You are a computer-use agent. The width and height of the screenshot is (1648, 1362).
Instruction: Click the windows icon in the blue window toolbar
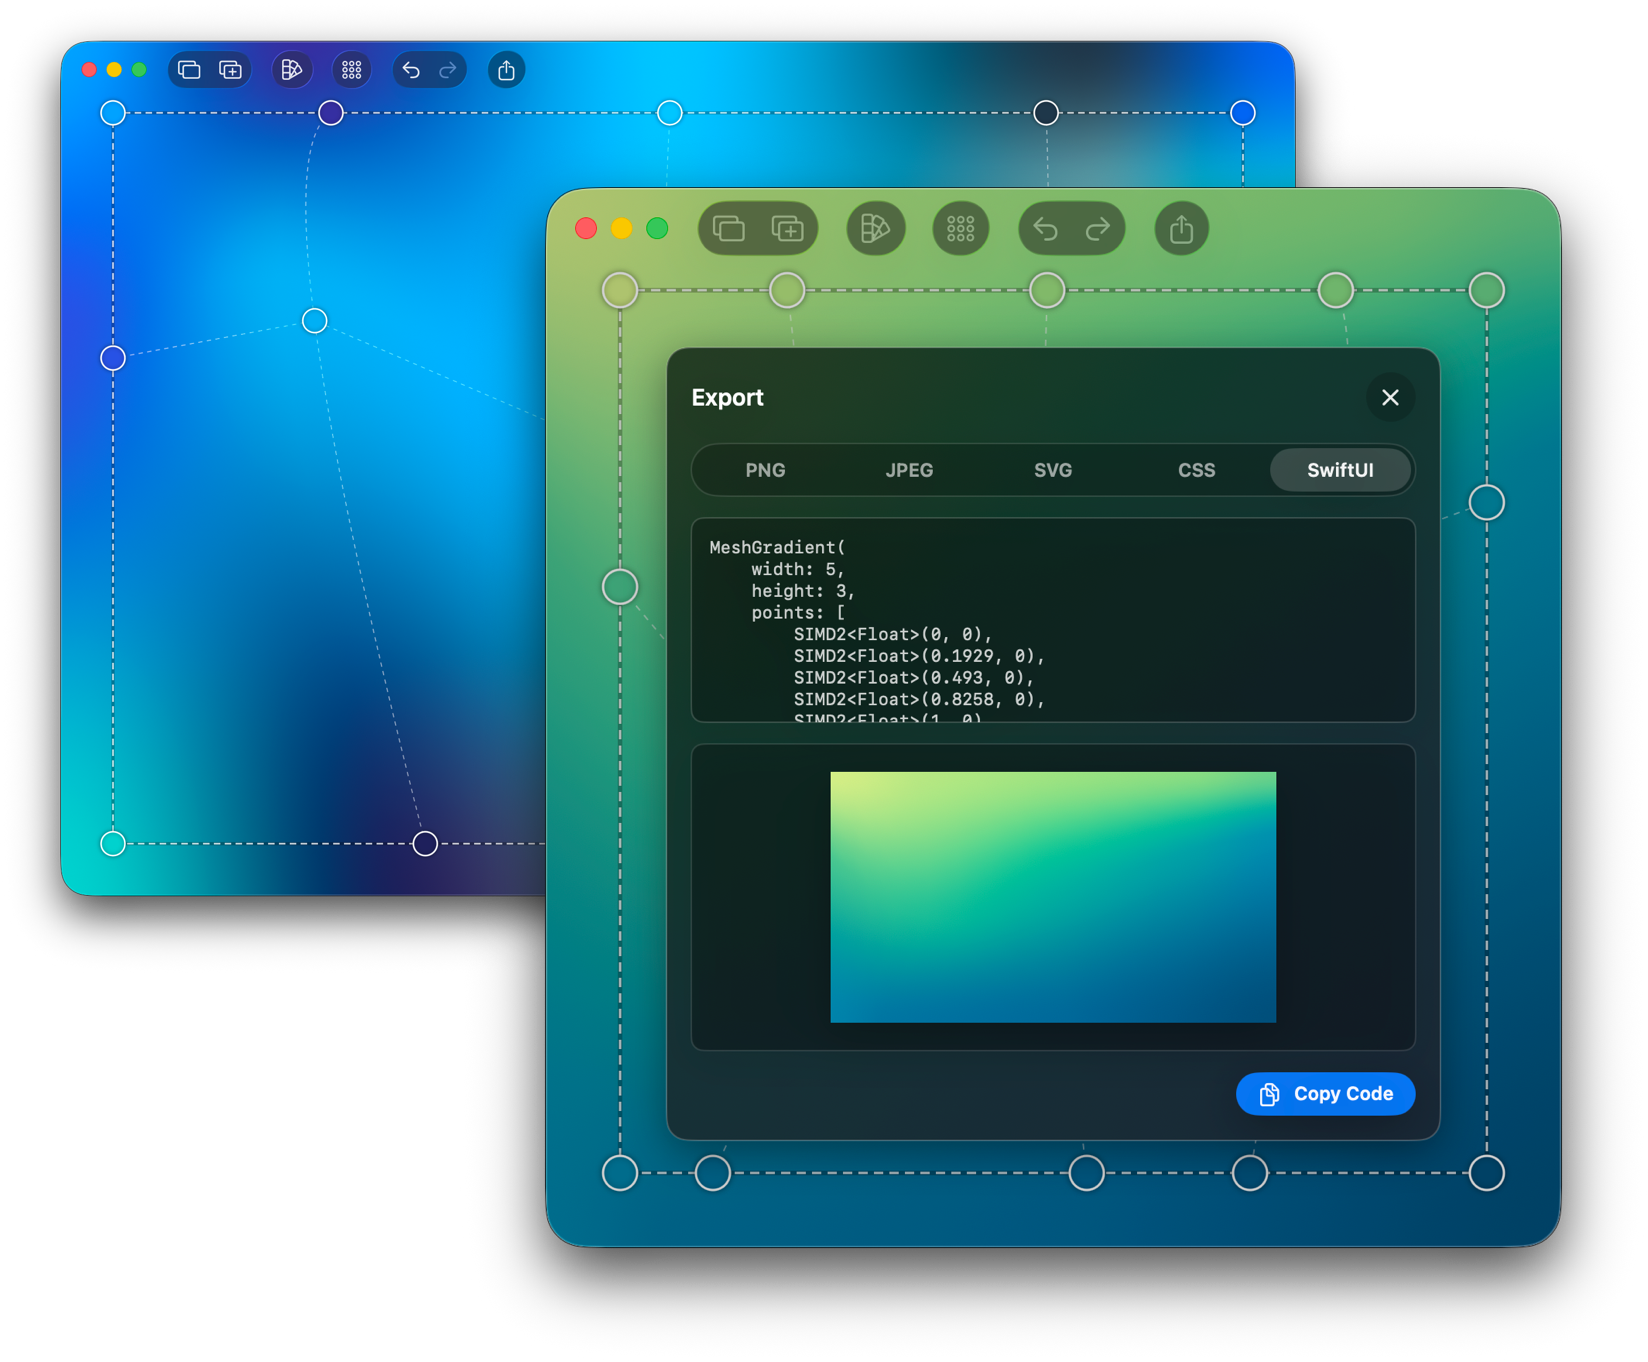click(x=189, y=70)
